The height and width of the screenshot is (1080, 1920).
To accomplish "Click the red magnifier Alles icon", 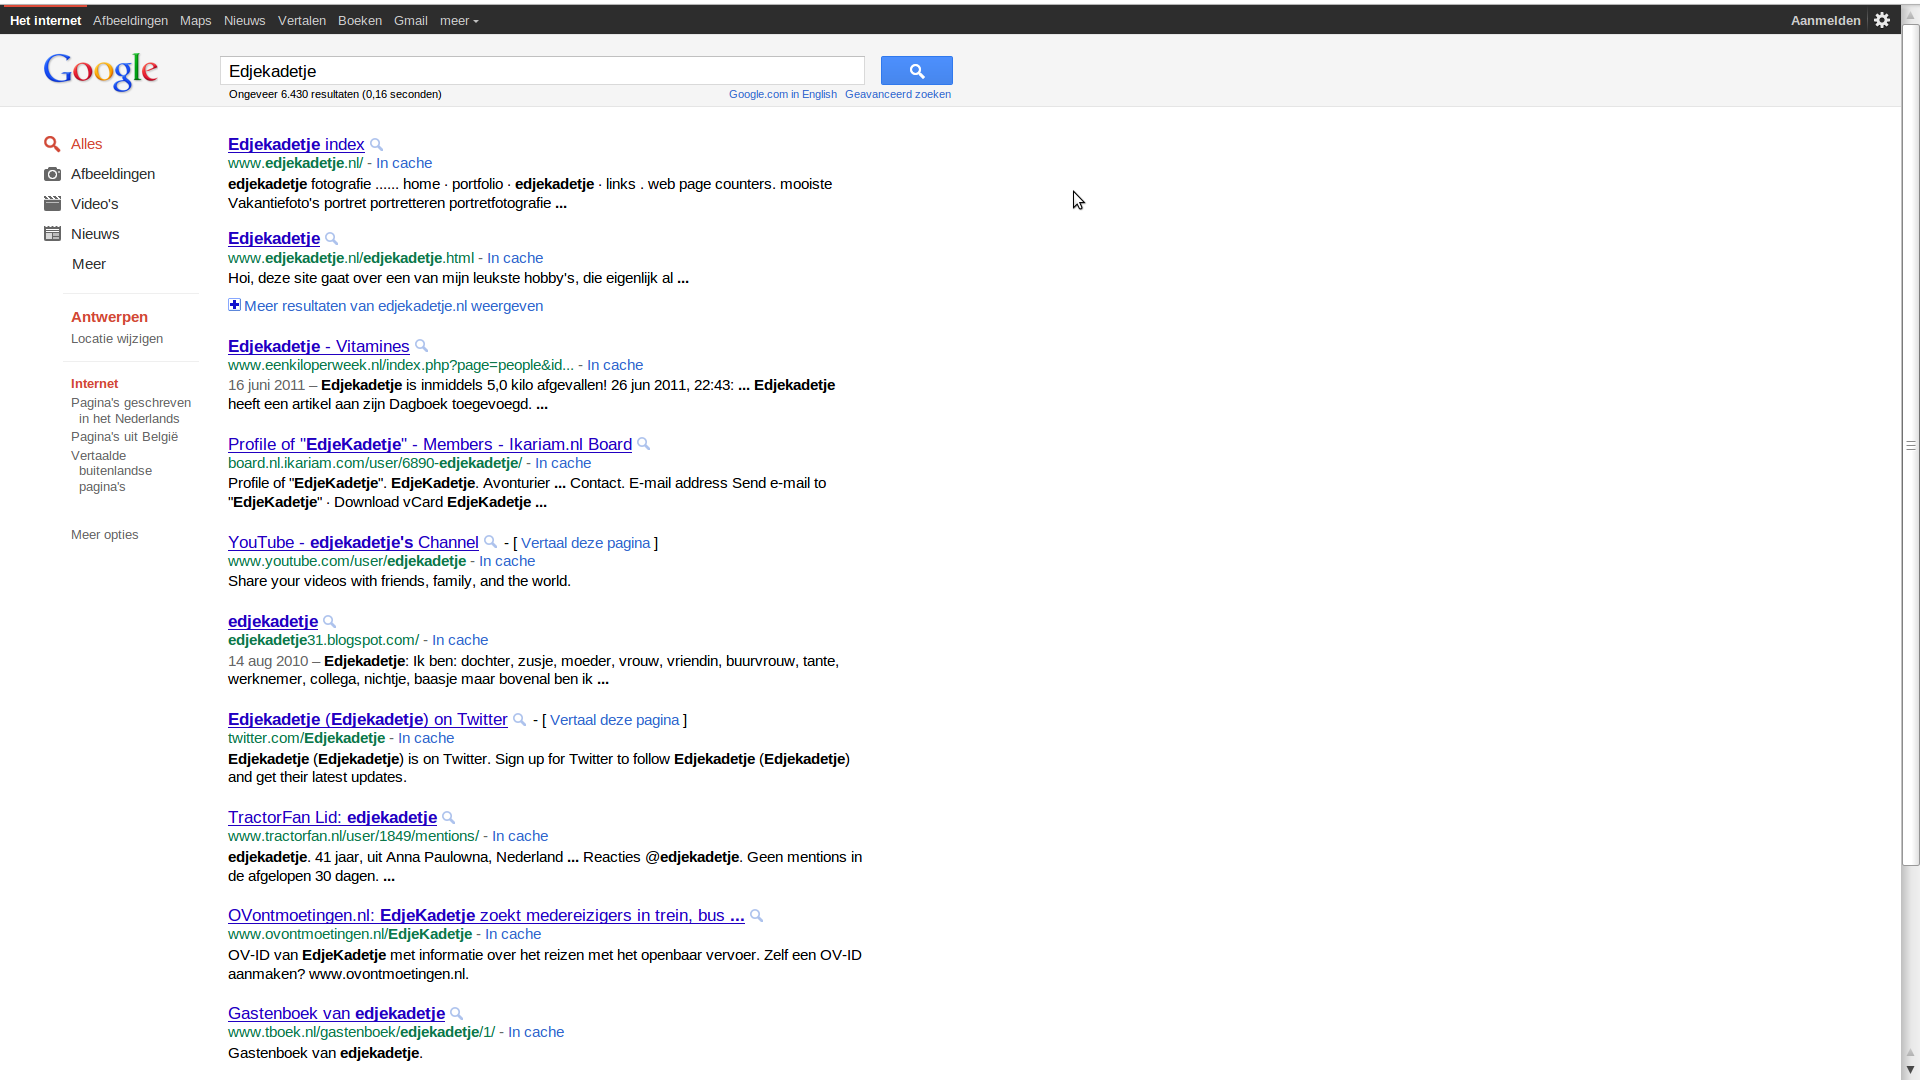I will pos(52,144).
